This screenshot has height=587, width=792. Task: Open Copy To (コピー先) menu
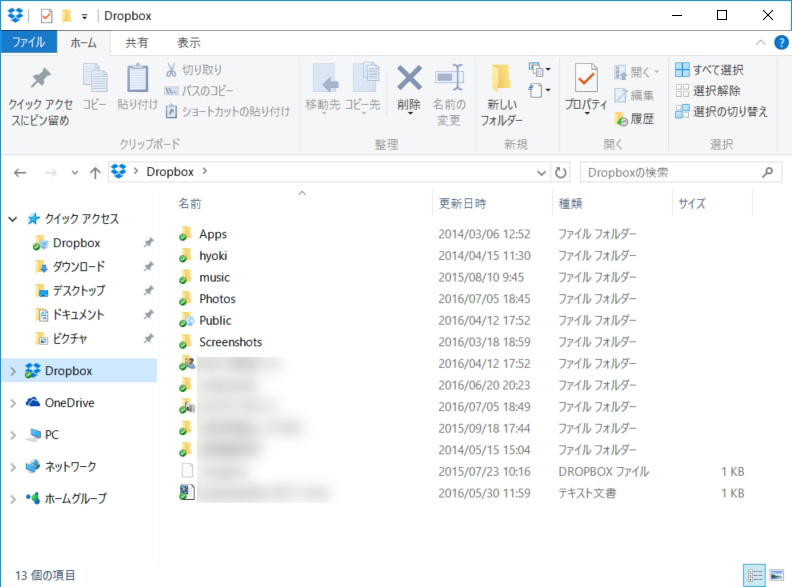click(363, 89)
